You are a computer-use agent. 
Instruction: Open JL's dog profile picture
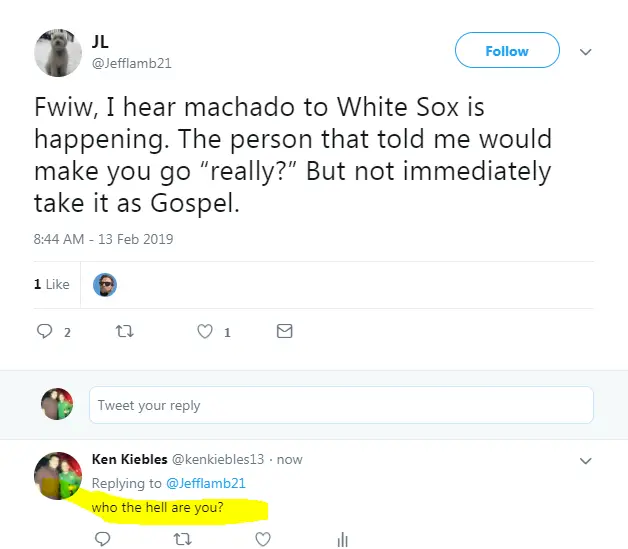58,52
